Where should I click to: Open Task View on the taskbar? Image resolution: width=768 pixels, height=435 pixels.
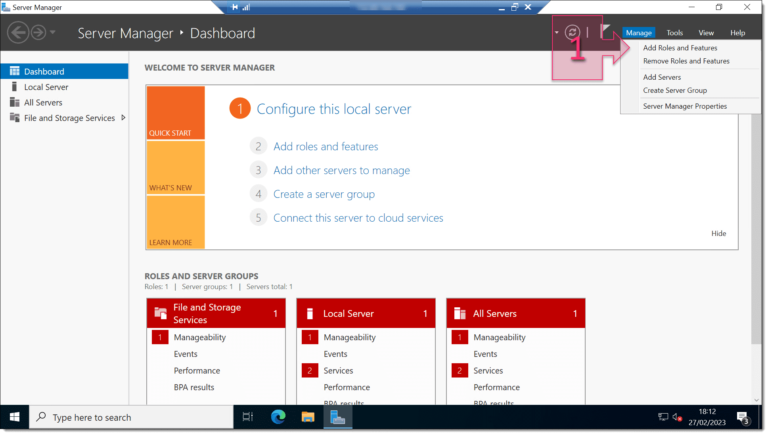click(248, 417)
